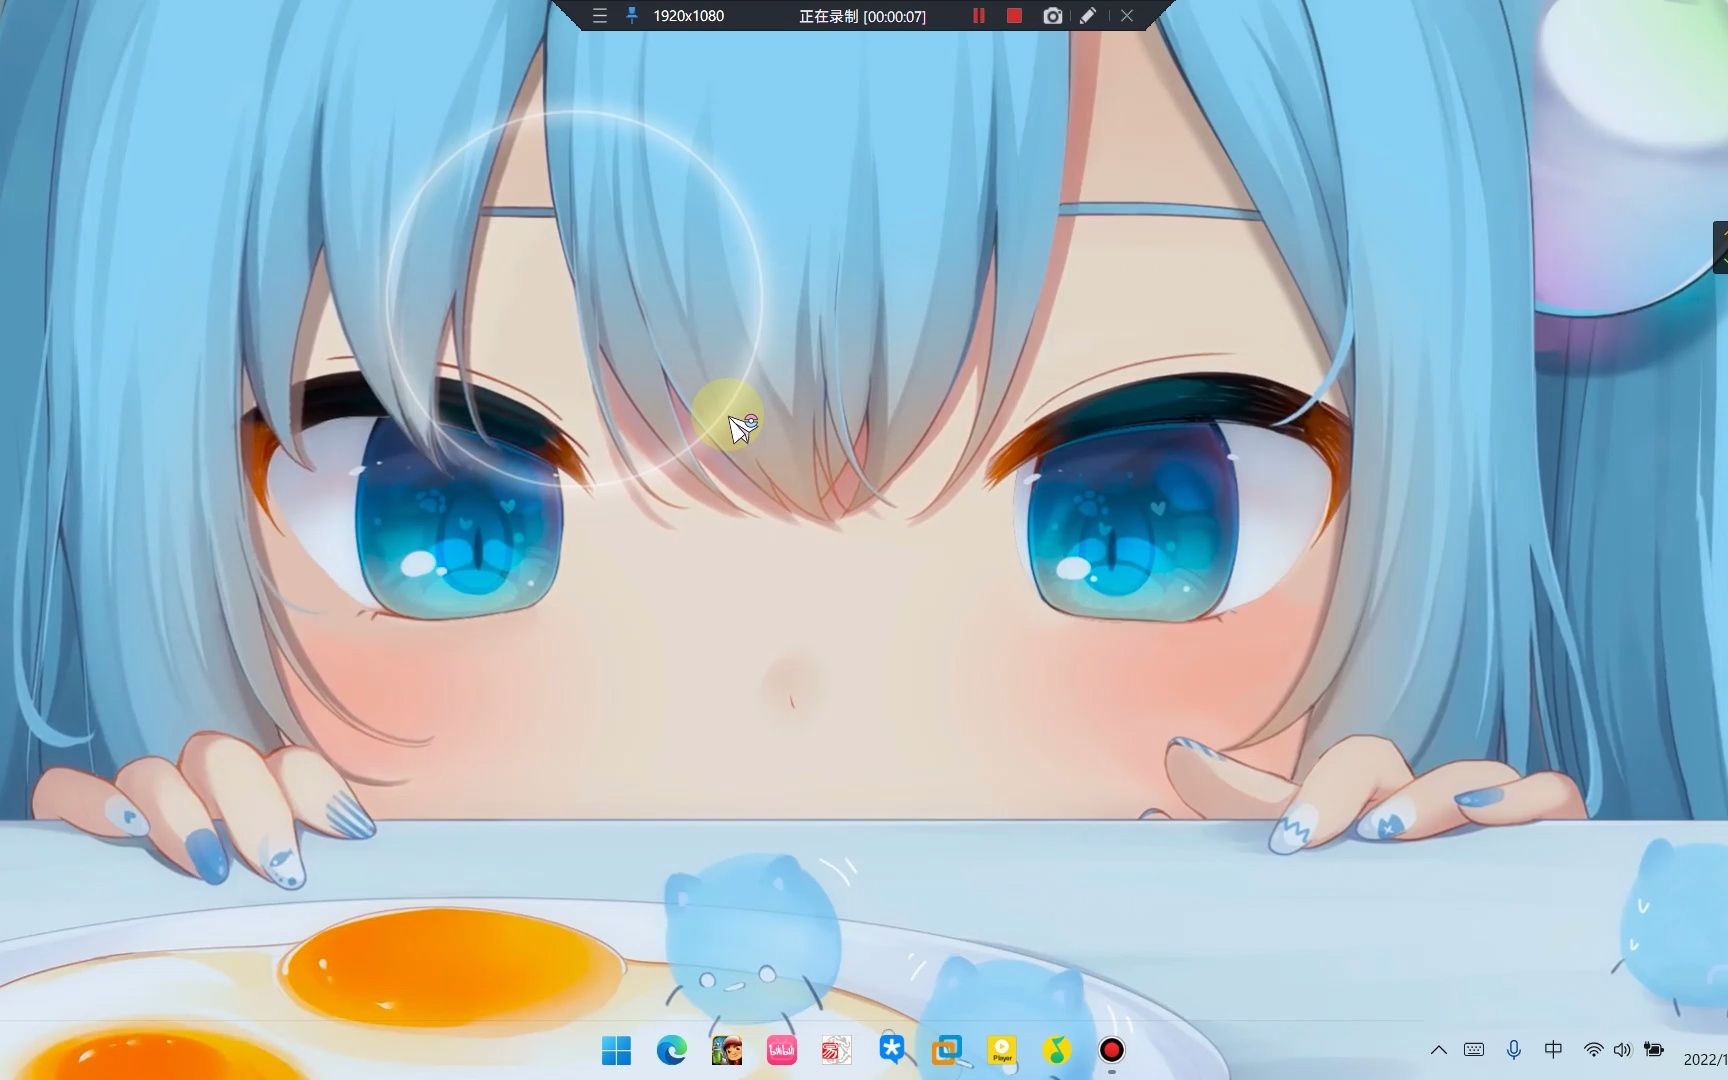Screen dimensions: 1728x1080
Task: Close the recording toolbar
Action: pos(1127,16)
